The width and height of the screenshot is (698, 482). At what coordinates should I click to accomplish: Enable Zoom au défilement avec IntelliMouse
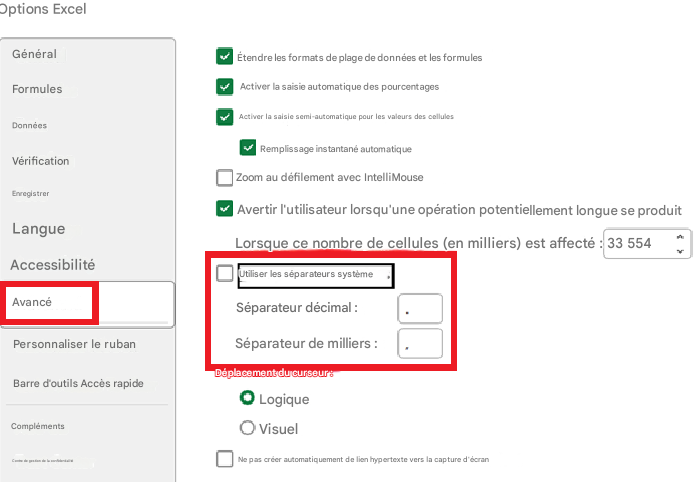coord(224,177)
